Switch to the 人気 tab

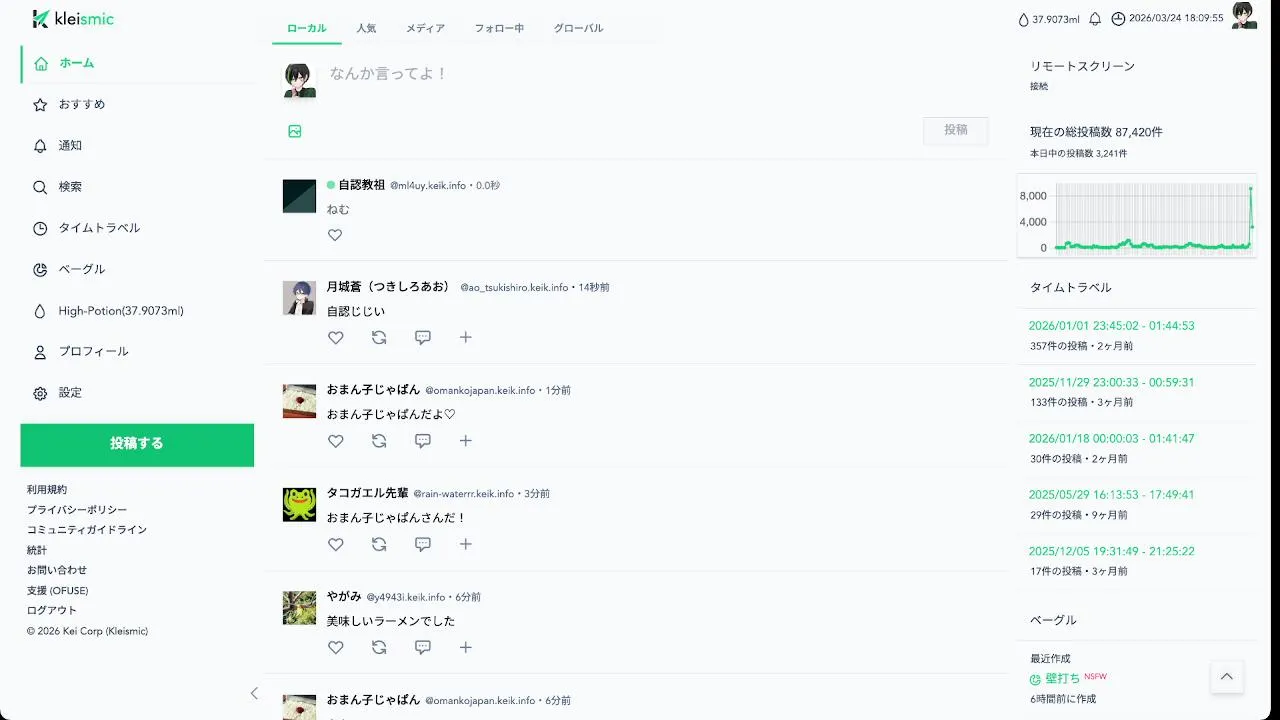tap(366, 28)
